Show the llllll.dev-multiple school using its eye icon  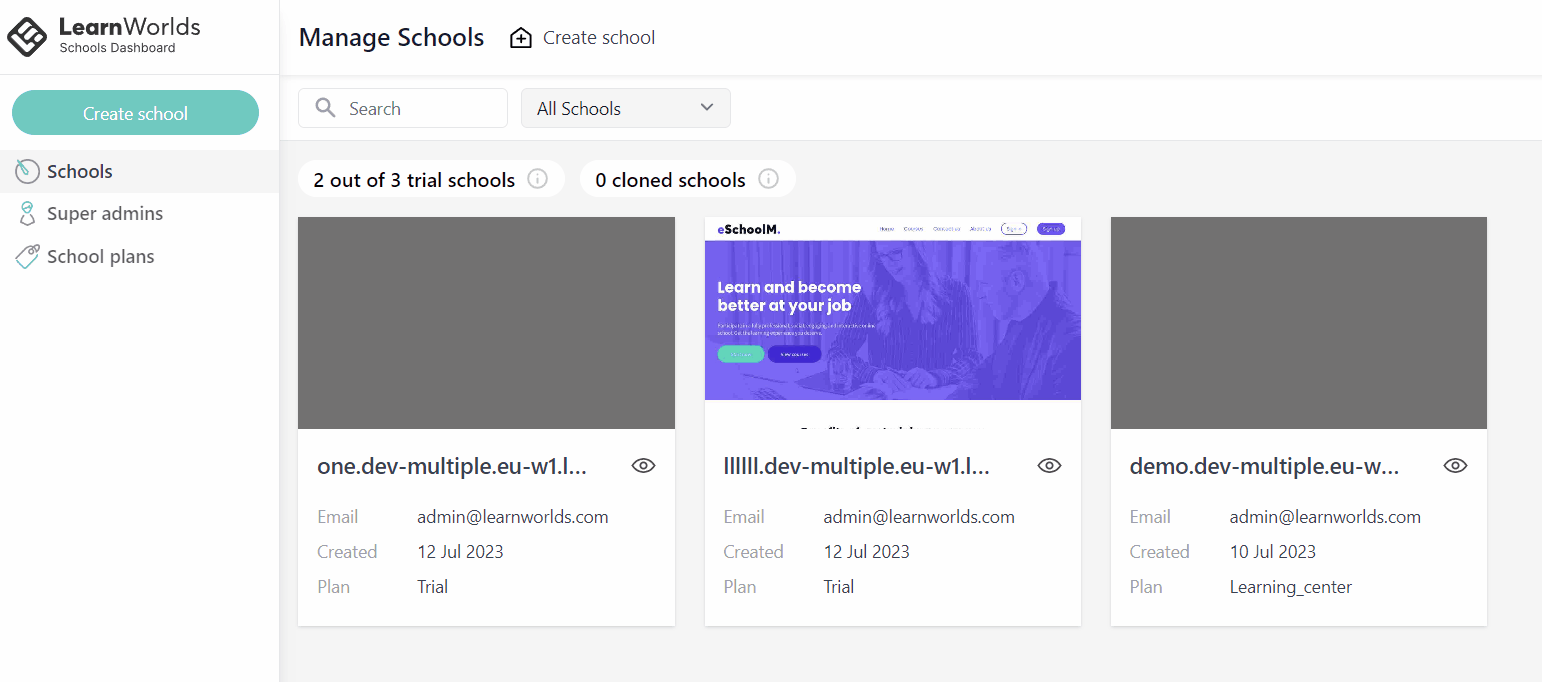(x=1049, y=465)
